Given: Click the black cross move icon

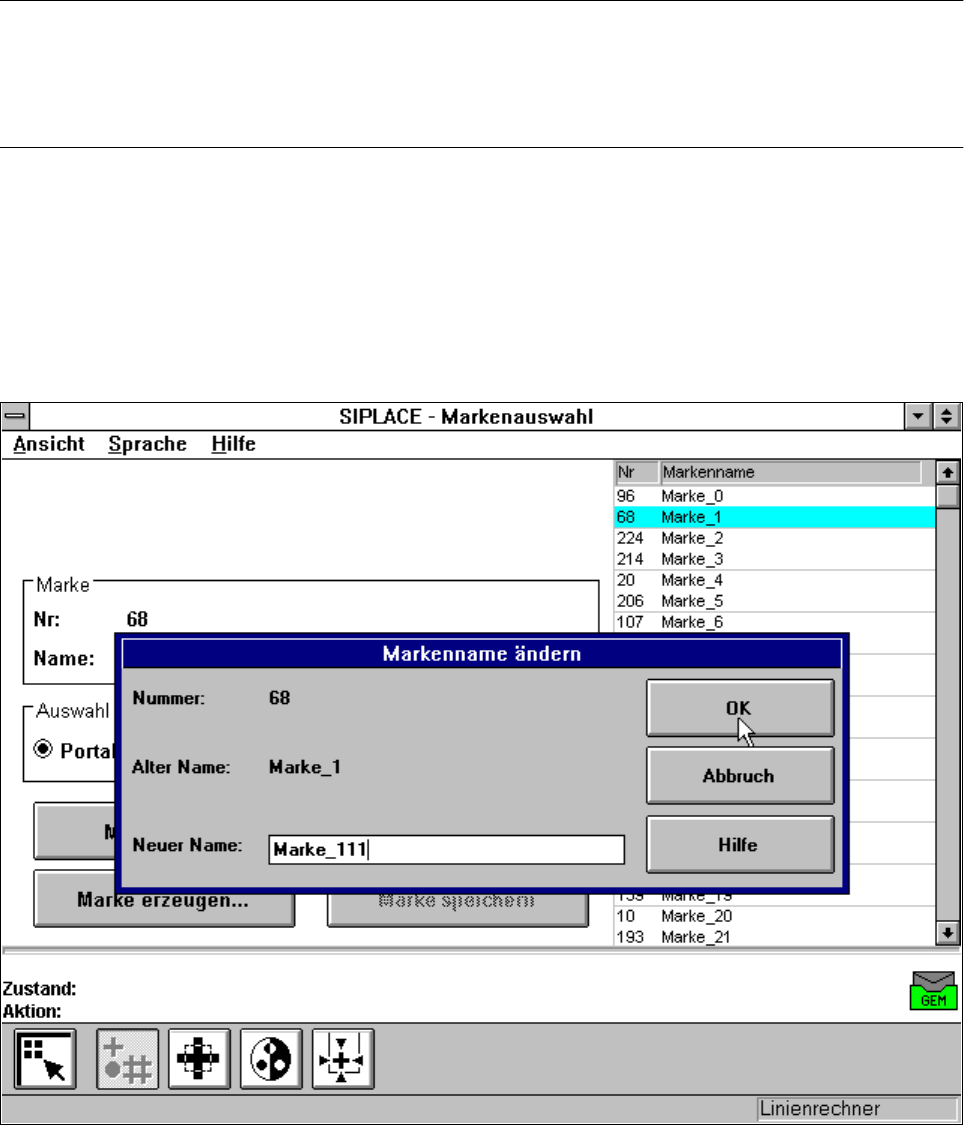Looking at the screenshot, I should pyautogui.click(x=199, y=1059).
